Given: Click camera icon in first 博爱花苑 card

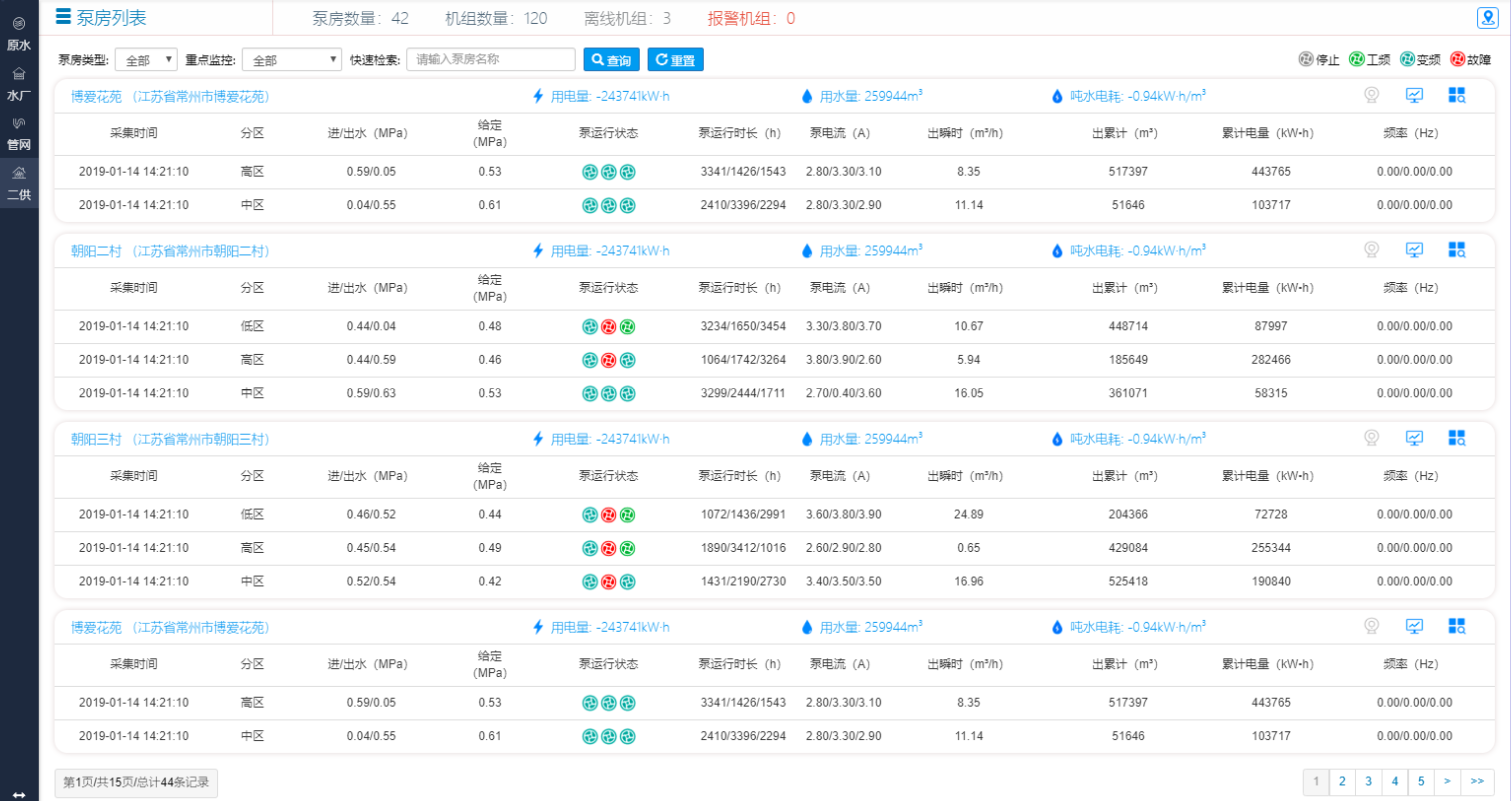Looking at the screenshot, I should tap(1372, 96).
